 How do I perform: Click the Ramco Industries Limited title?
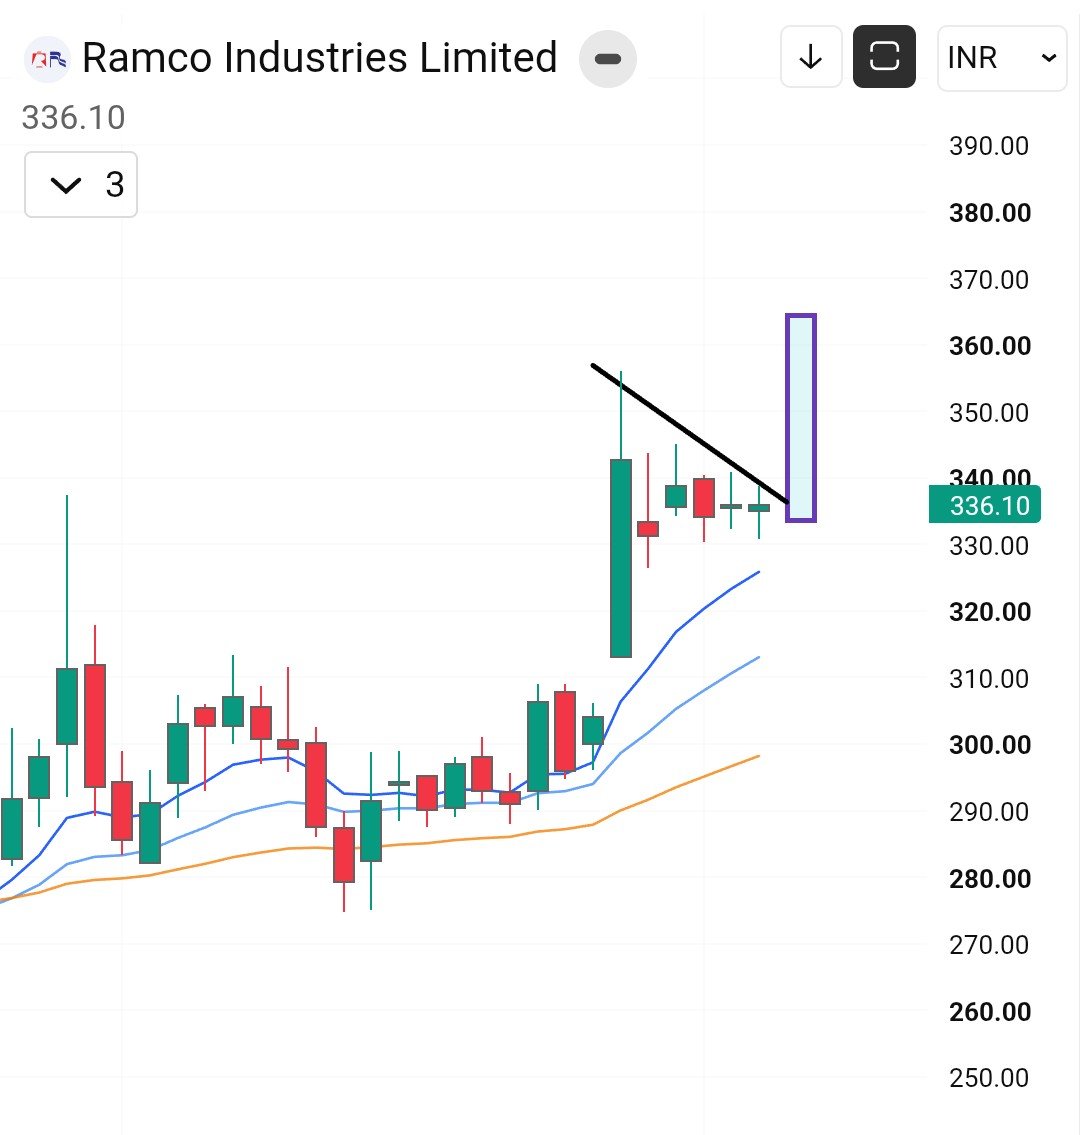pyautogui.click(x=319, y=58)
